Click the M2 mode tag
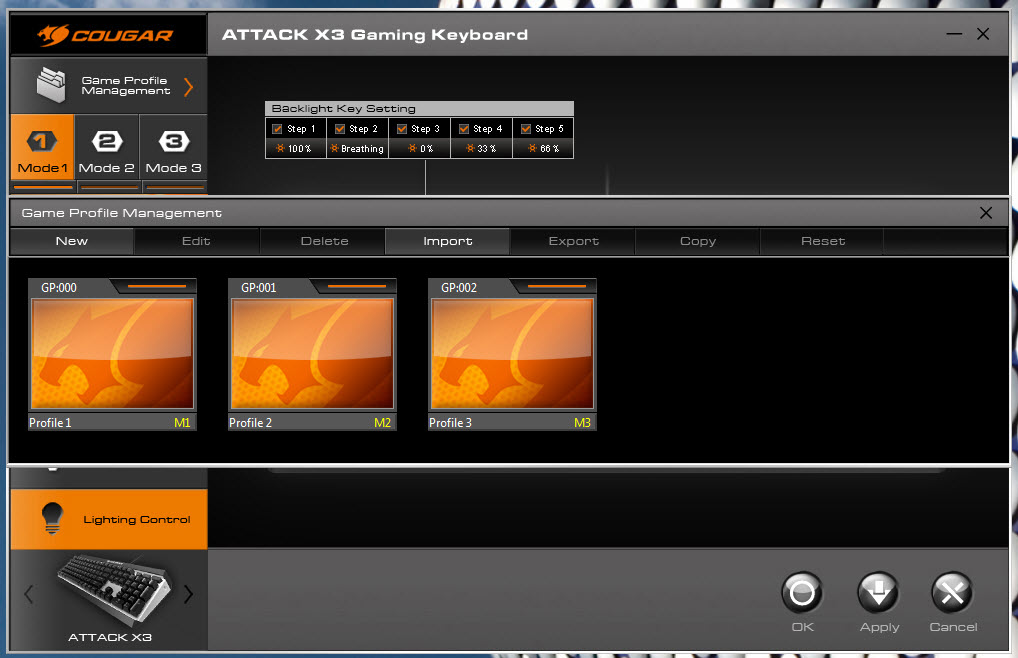This screenshot has height=658, width=1018. (x=382, y=422)
